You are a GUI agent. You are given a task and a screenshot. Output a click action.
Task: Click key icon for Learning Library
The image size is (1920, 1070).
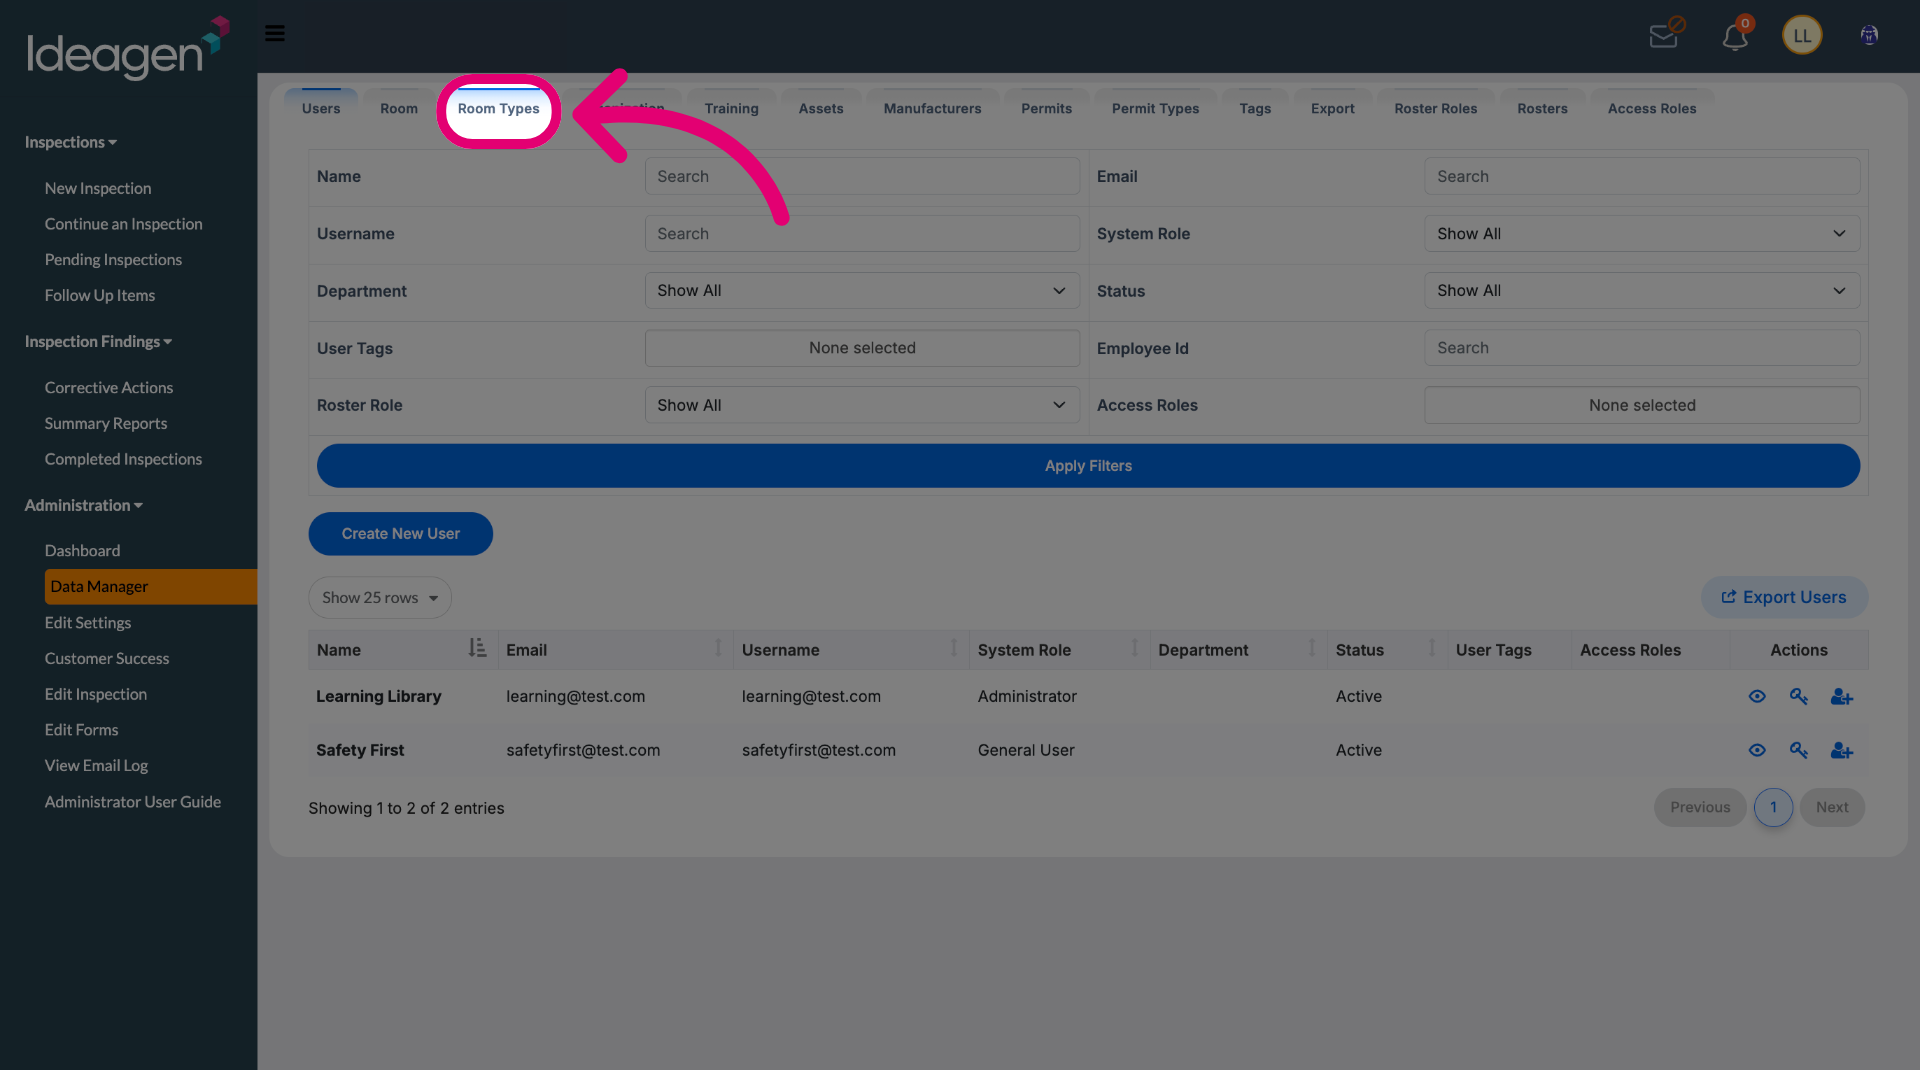coord(1798,696)
